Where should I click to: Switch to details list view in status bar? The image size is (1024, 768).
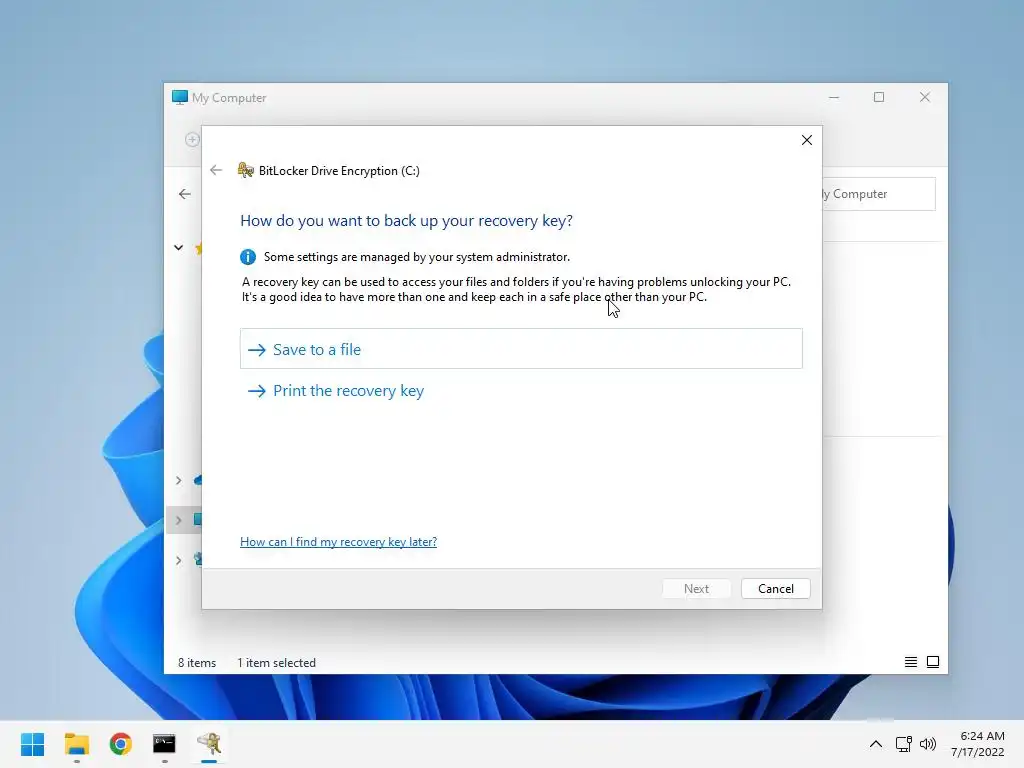[910, 662]
